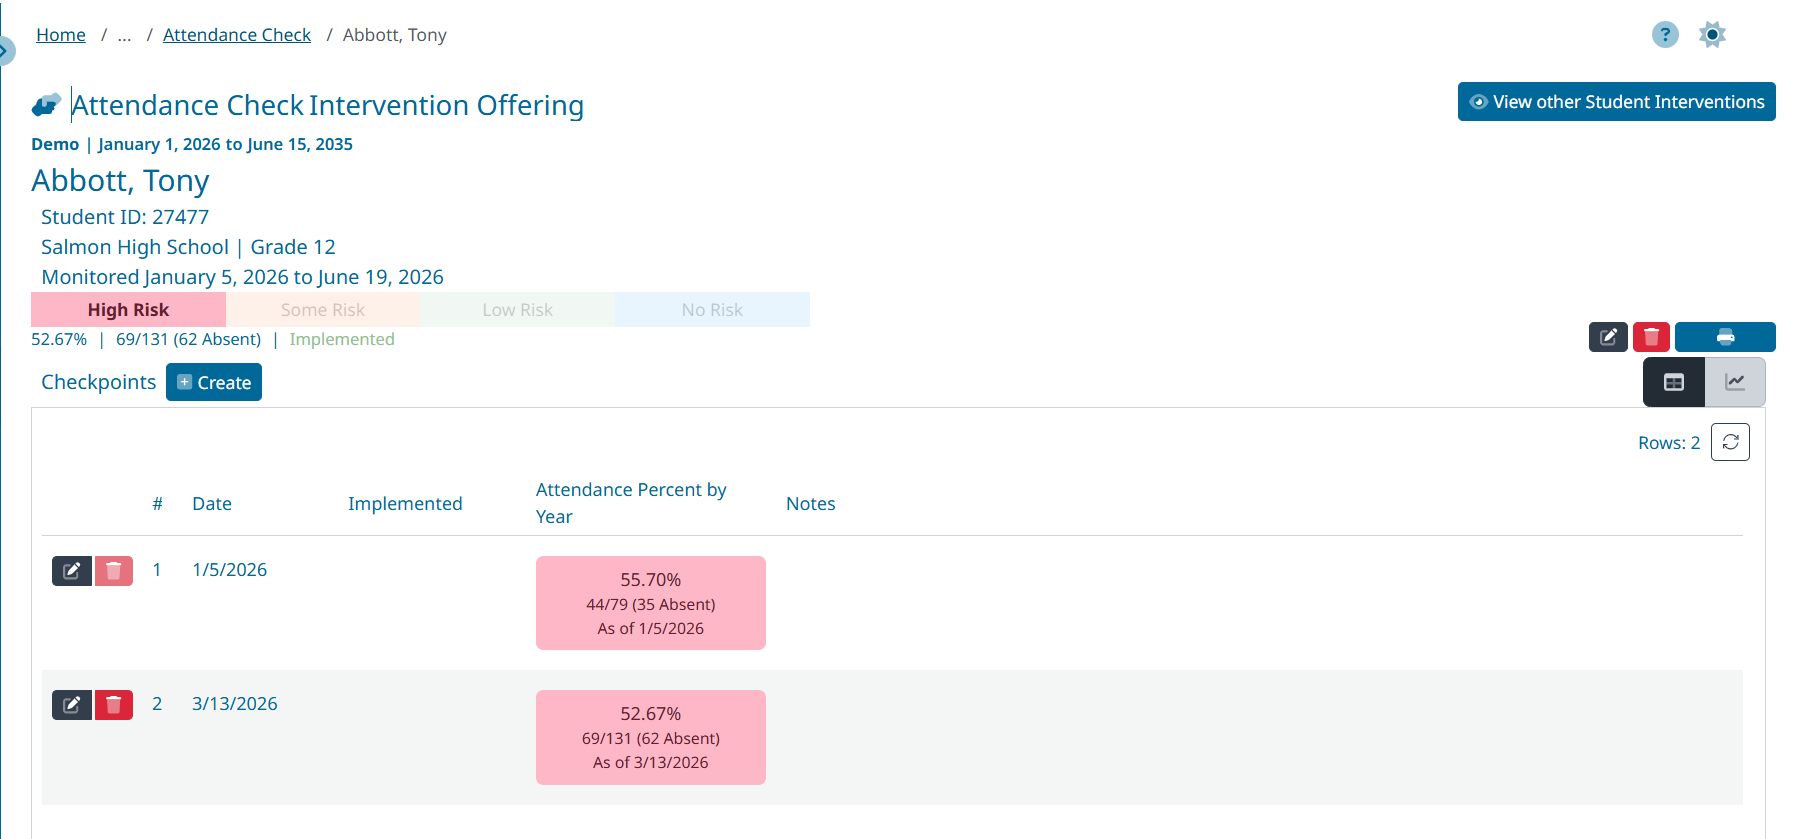
Task: Navigate to Attendance Check breadcrumb
Action: [237, 35]
